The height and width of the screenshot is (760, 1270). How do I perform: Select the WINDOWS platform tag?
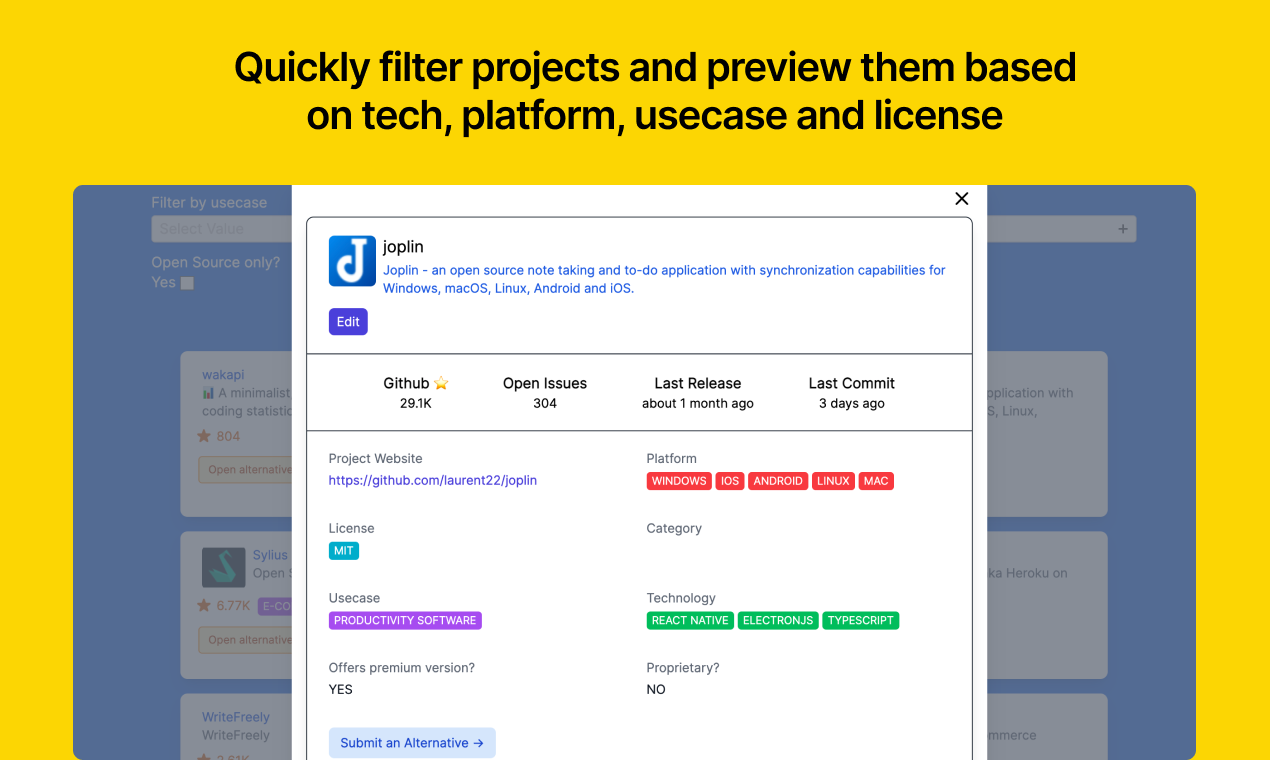(x=679, y=481)
